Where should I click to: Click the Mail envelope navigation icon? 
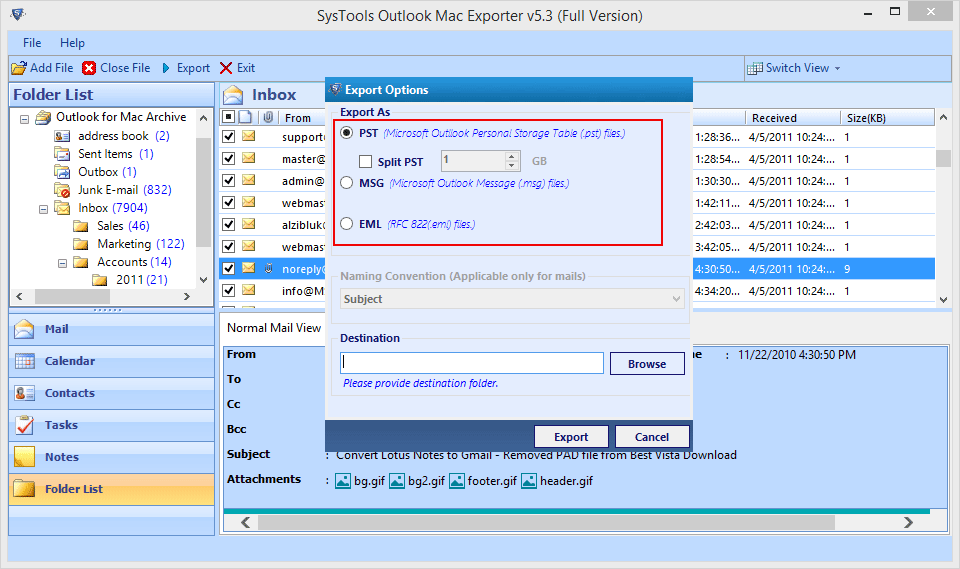(x=24, y=329)
